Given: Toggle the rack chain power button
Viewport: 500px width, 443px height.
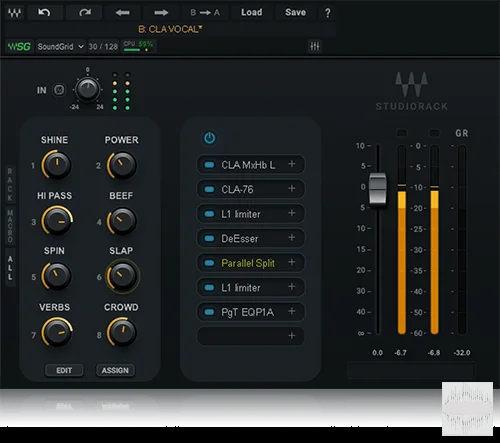Looking at the screenshot, I should click(x=210, y=138).
